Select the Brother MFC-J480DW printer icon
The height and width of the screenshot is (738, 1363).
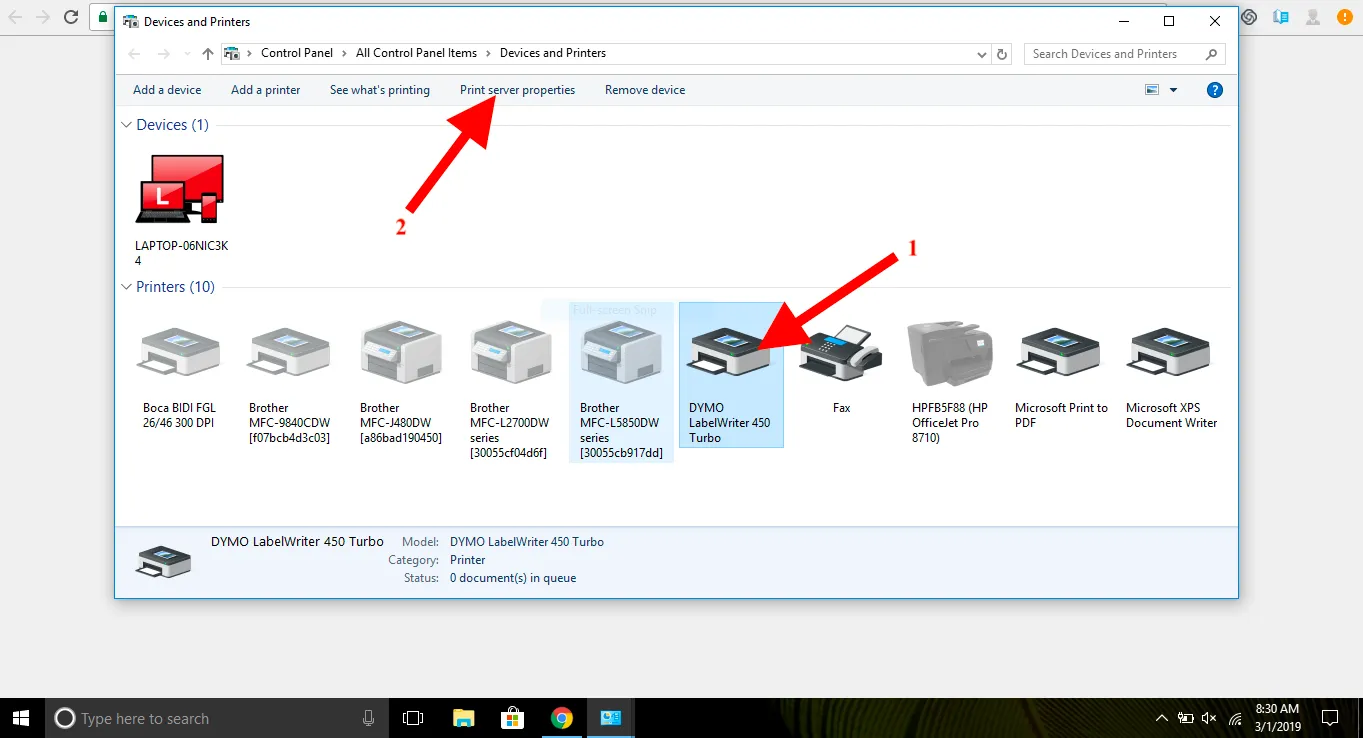coord(400,352)
